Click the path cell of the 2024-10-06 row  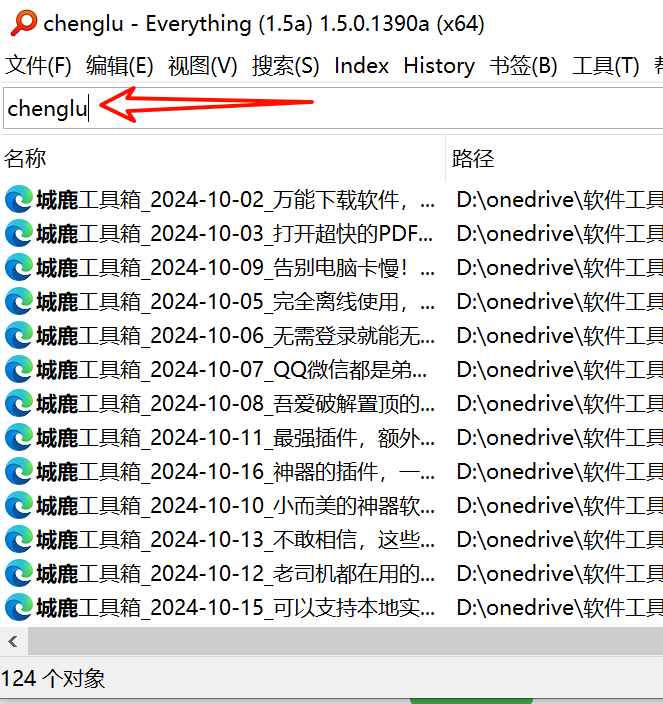click(x=560, y=336)
